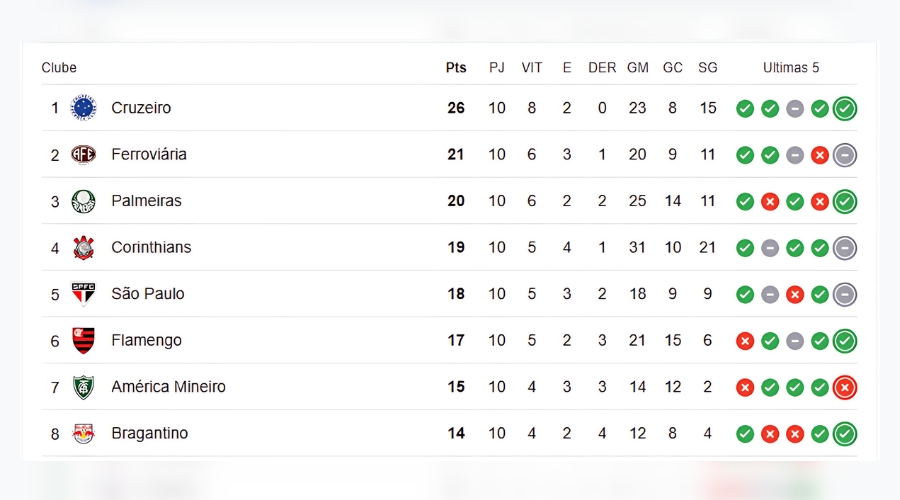900x500 pixels.
Task: Click Ferroviária's latest match draw indicator
Action: pyautogui.click(x=845, y=154)
